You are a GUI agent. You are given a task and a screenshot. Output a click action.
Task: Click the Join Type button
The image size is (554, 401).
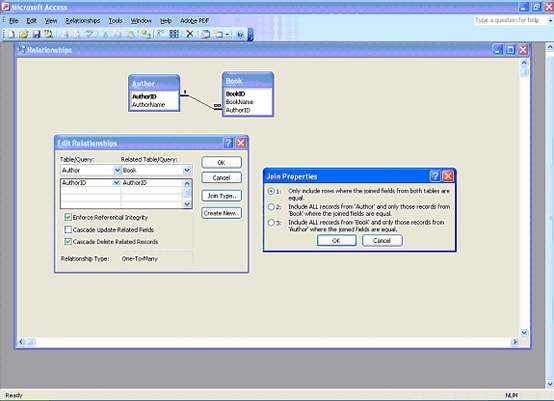(x=222, y=196)
